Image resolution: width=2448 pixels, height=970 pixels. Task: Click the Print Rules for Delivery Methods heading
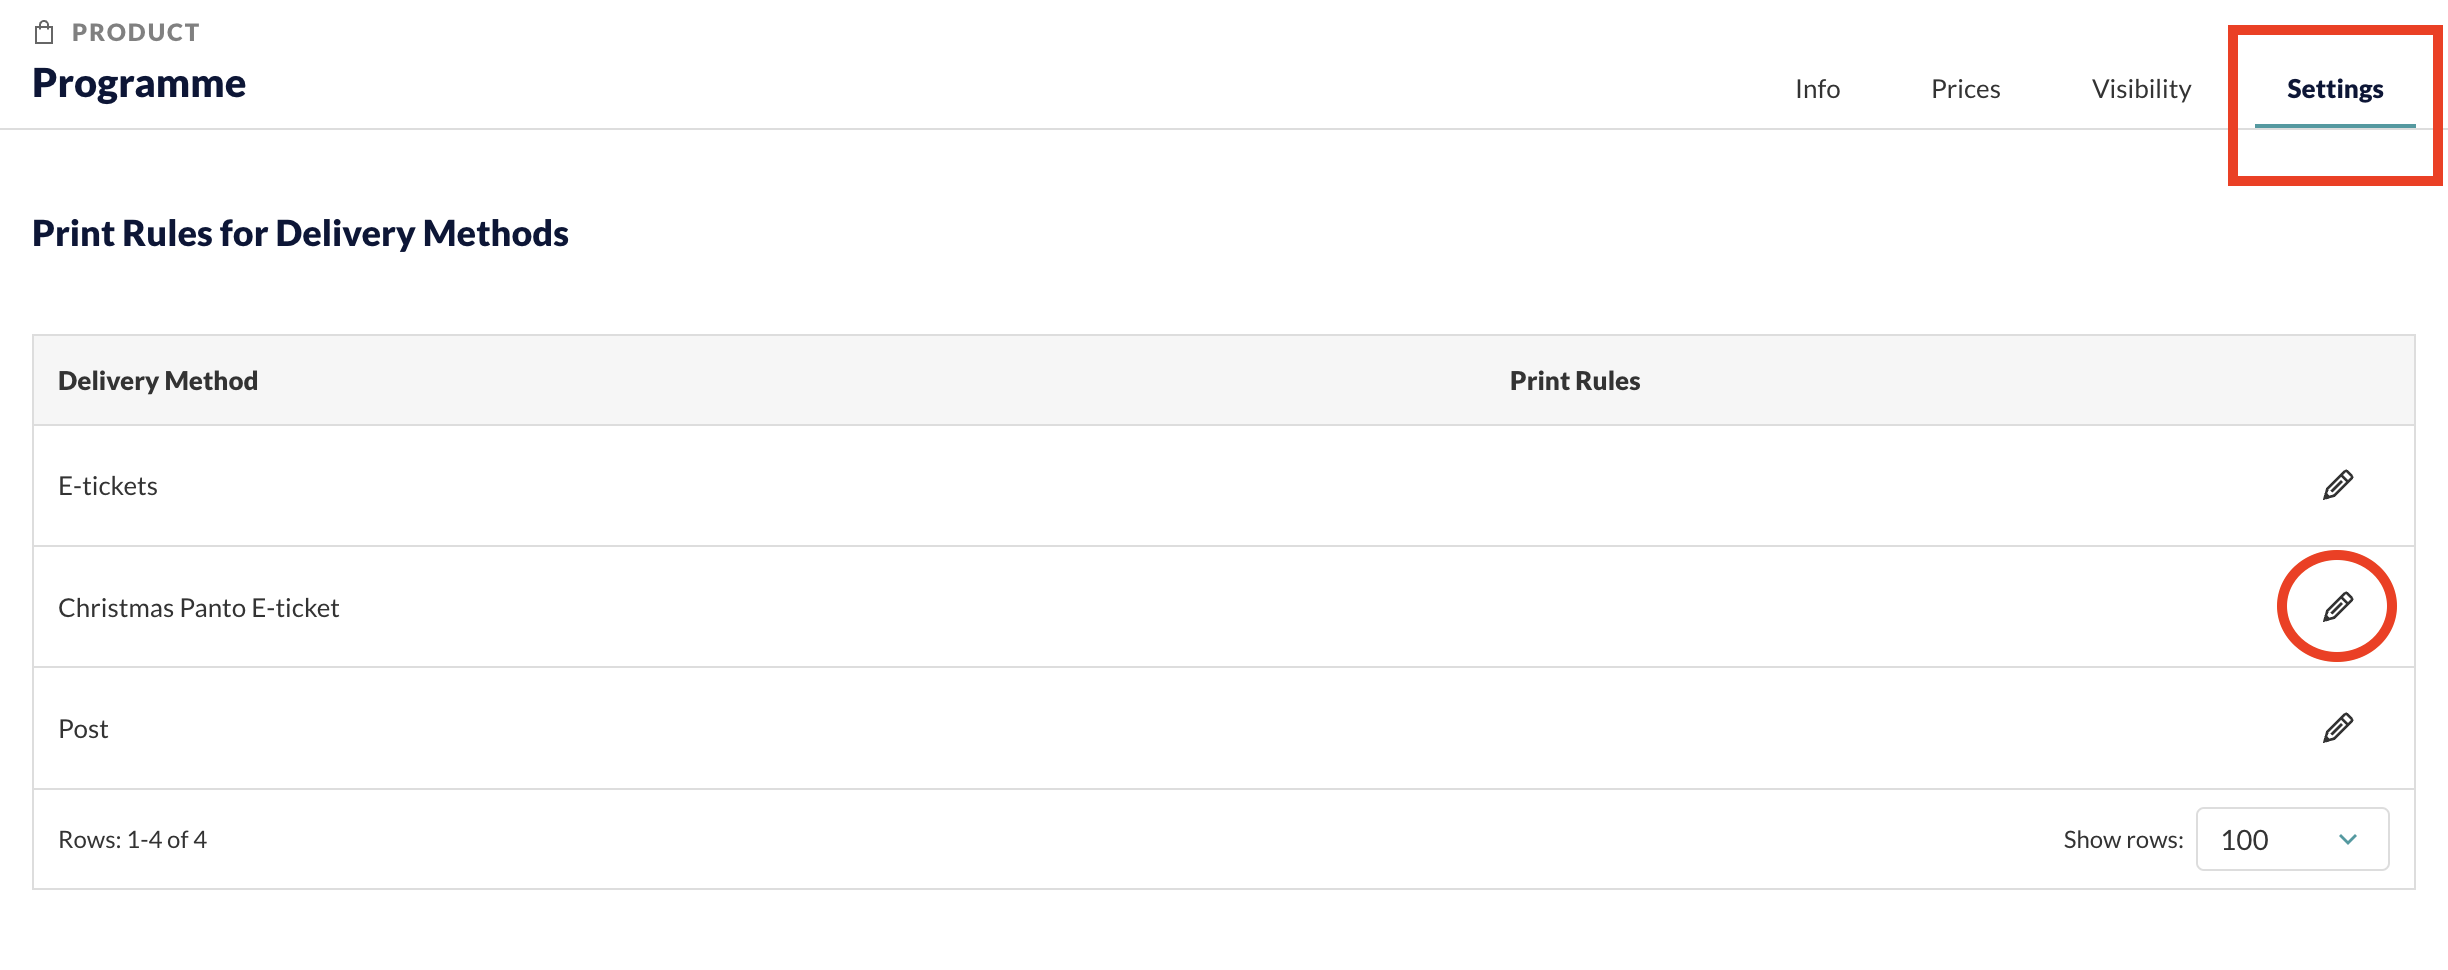[x=300, y=233]
